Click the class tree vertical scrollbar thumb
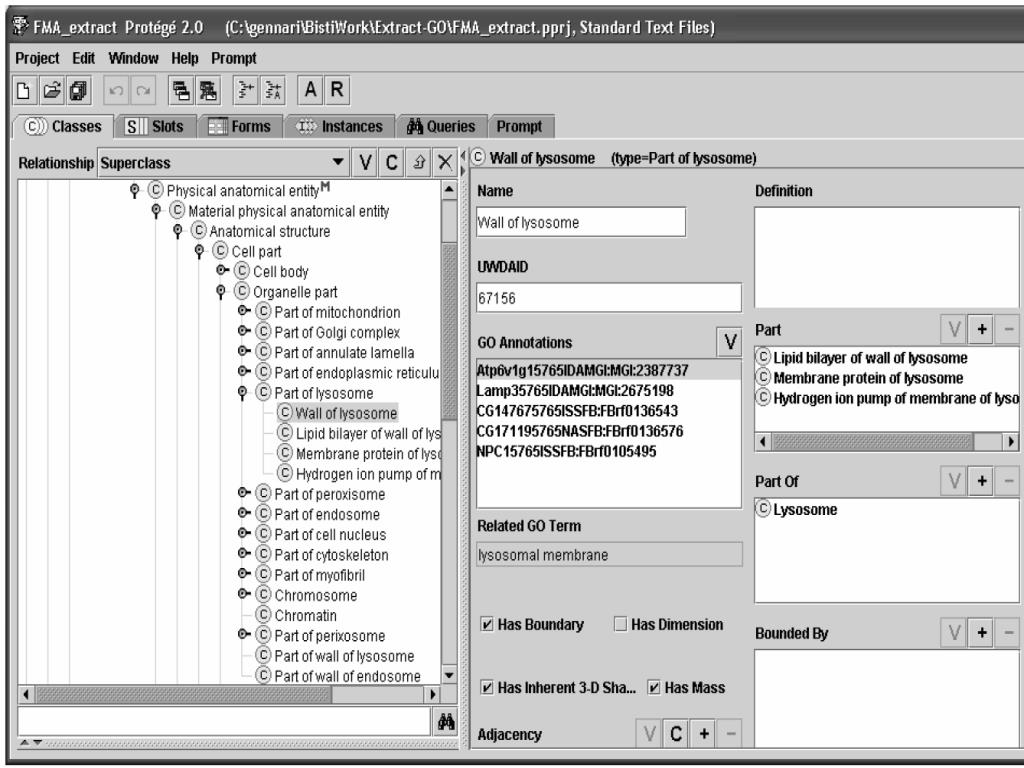The image size is (1024, 768). click(x=449, y=330)
